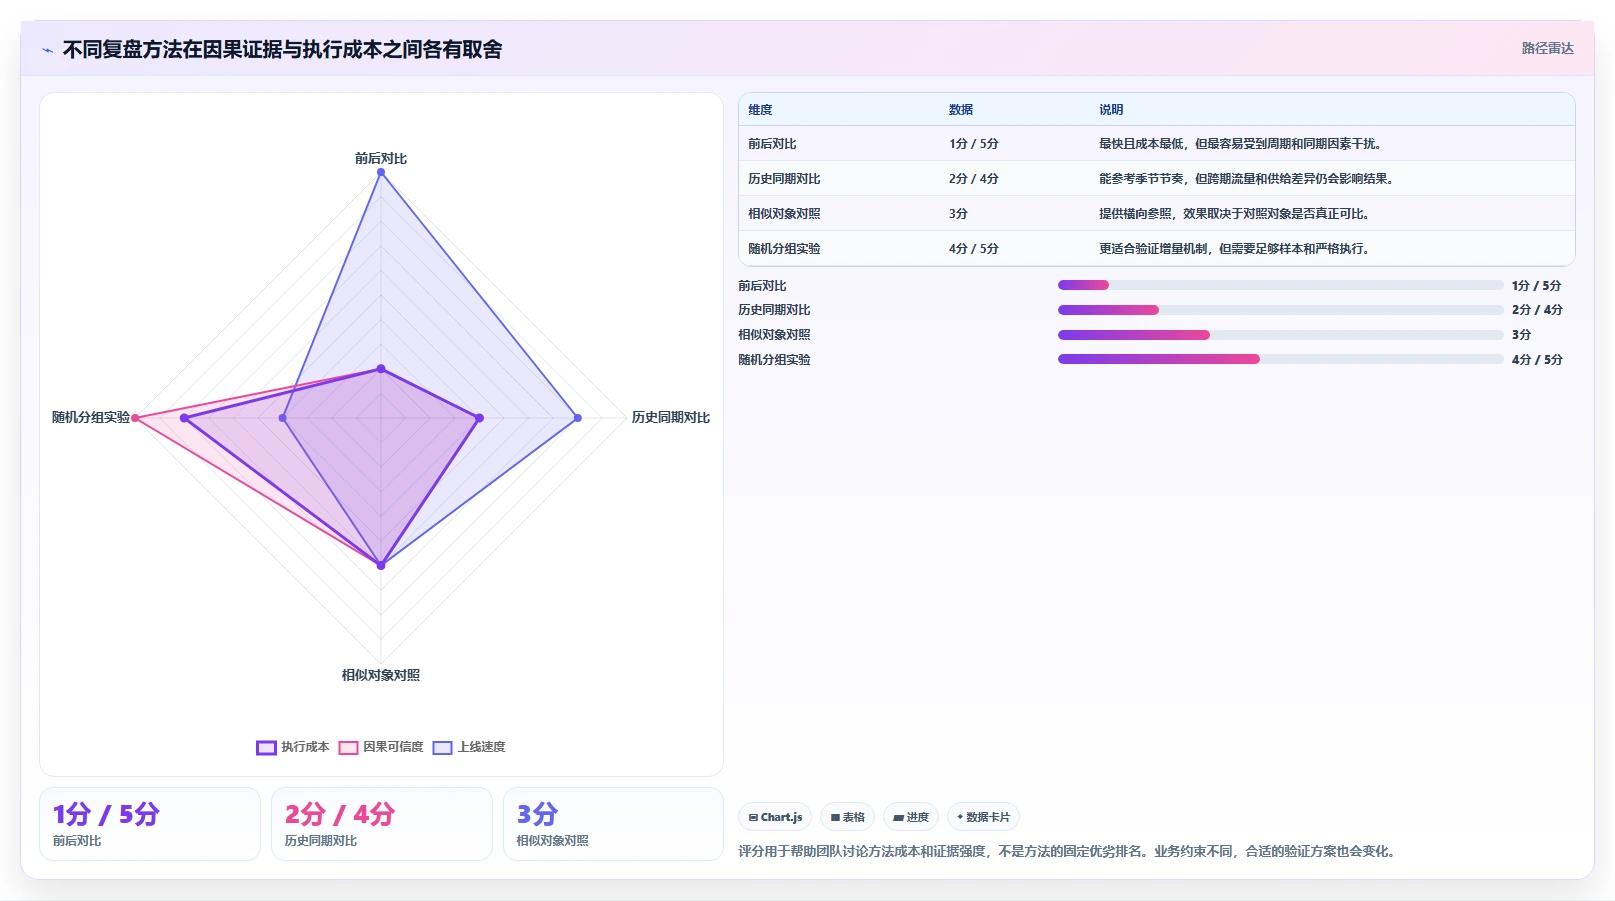The height and width of the screenshot is (901, 1615).
Task: Click the 历史同期对比 progress bar
Action: tap(1280, 310)
